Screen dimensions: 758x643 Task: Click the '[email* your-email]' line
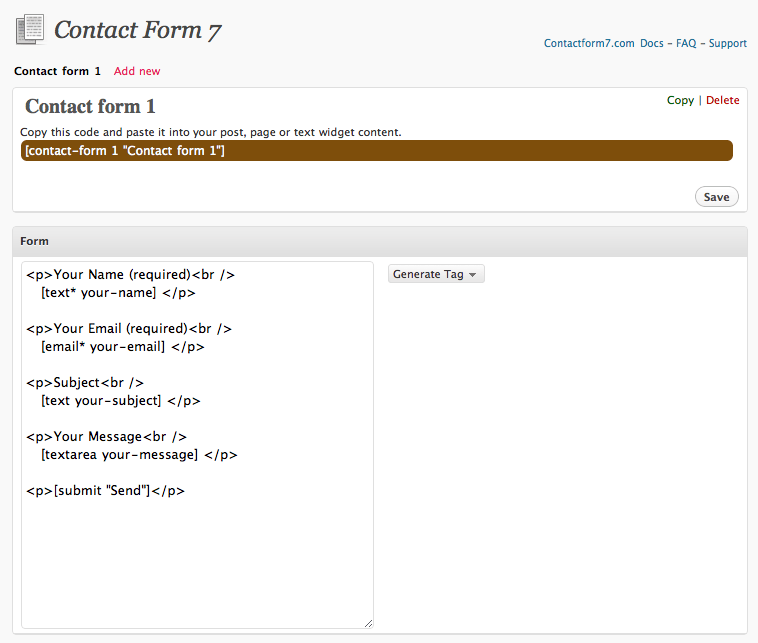(123, 347)
